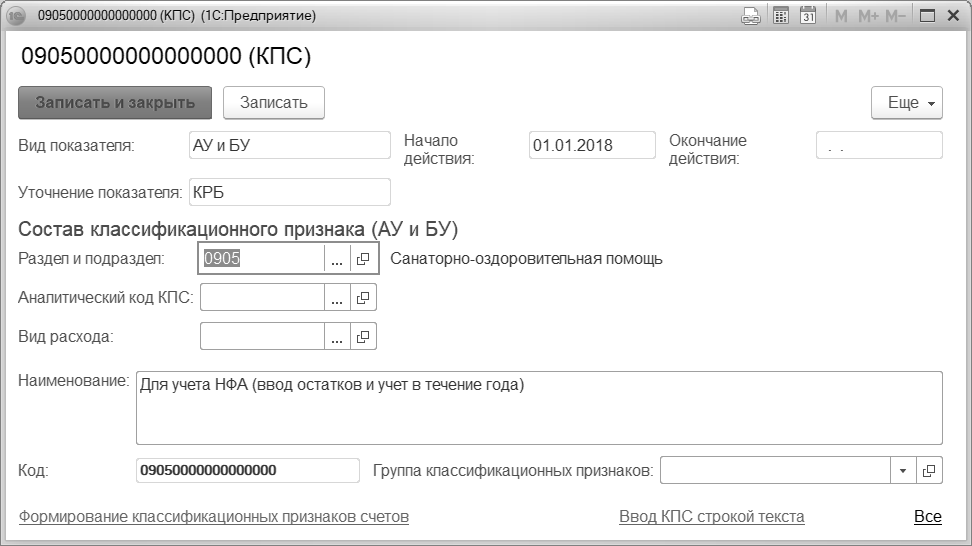
Task: Open the Группа классификационных признаков item icon
Action: coord(929,470)
